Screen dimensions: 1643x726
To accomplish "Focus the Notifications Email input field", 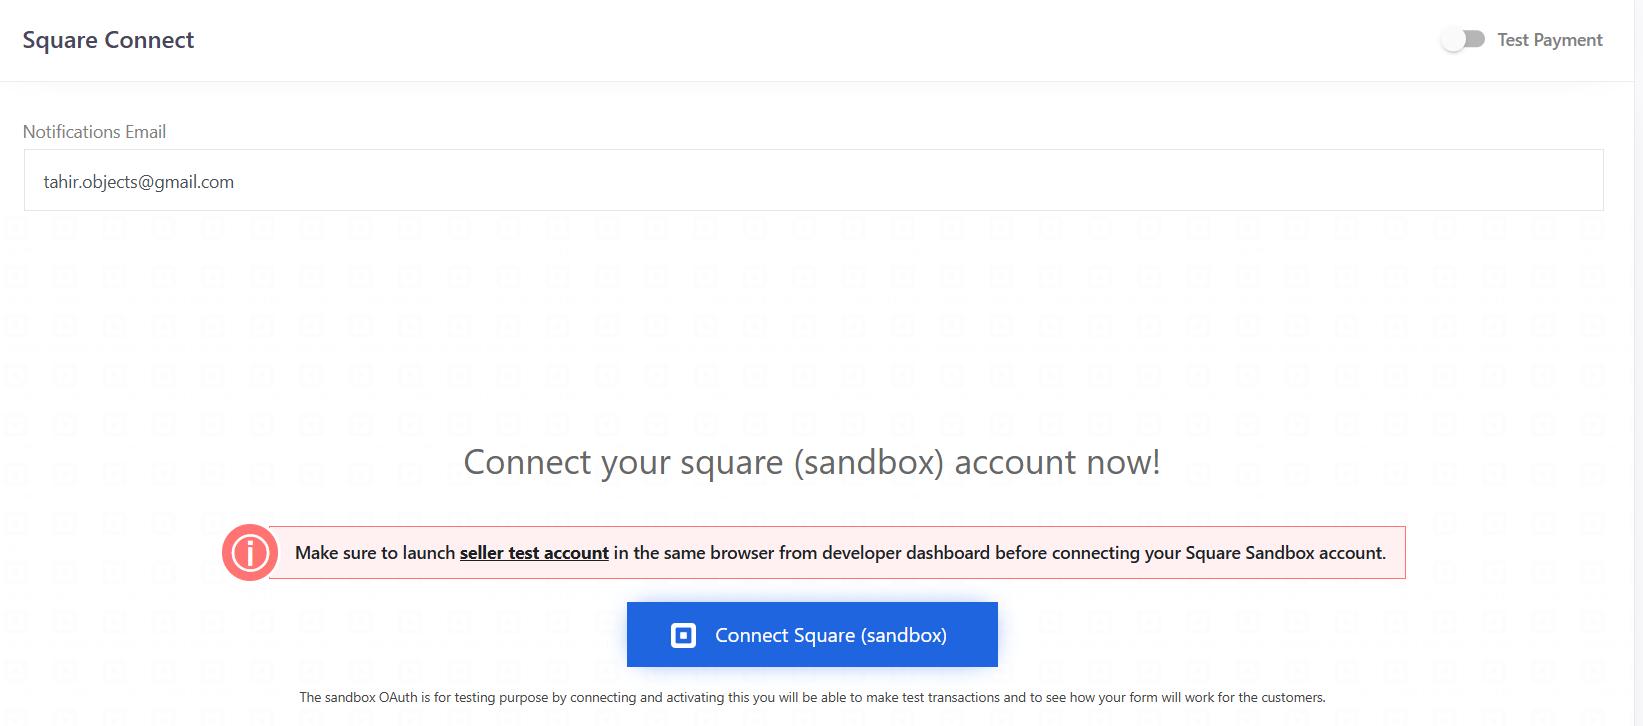I will point(812,181).
